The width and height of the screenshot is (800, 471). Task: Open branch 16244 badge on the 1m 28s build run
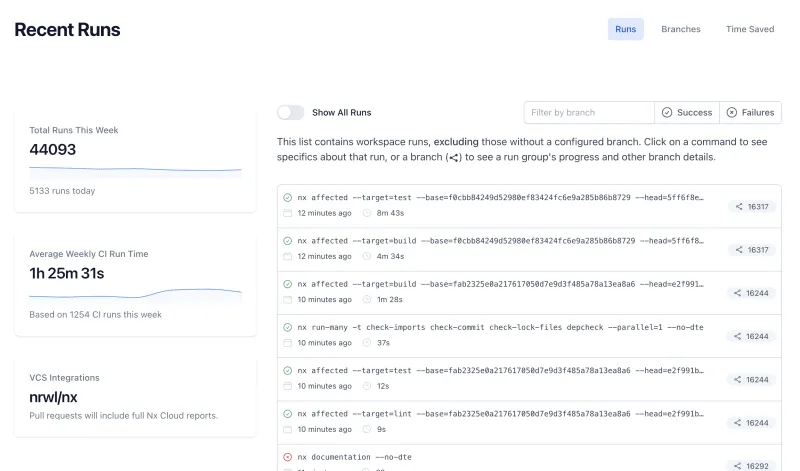(x=751, y=293)
